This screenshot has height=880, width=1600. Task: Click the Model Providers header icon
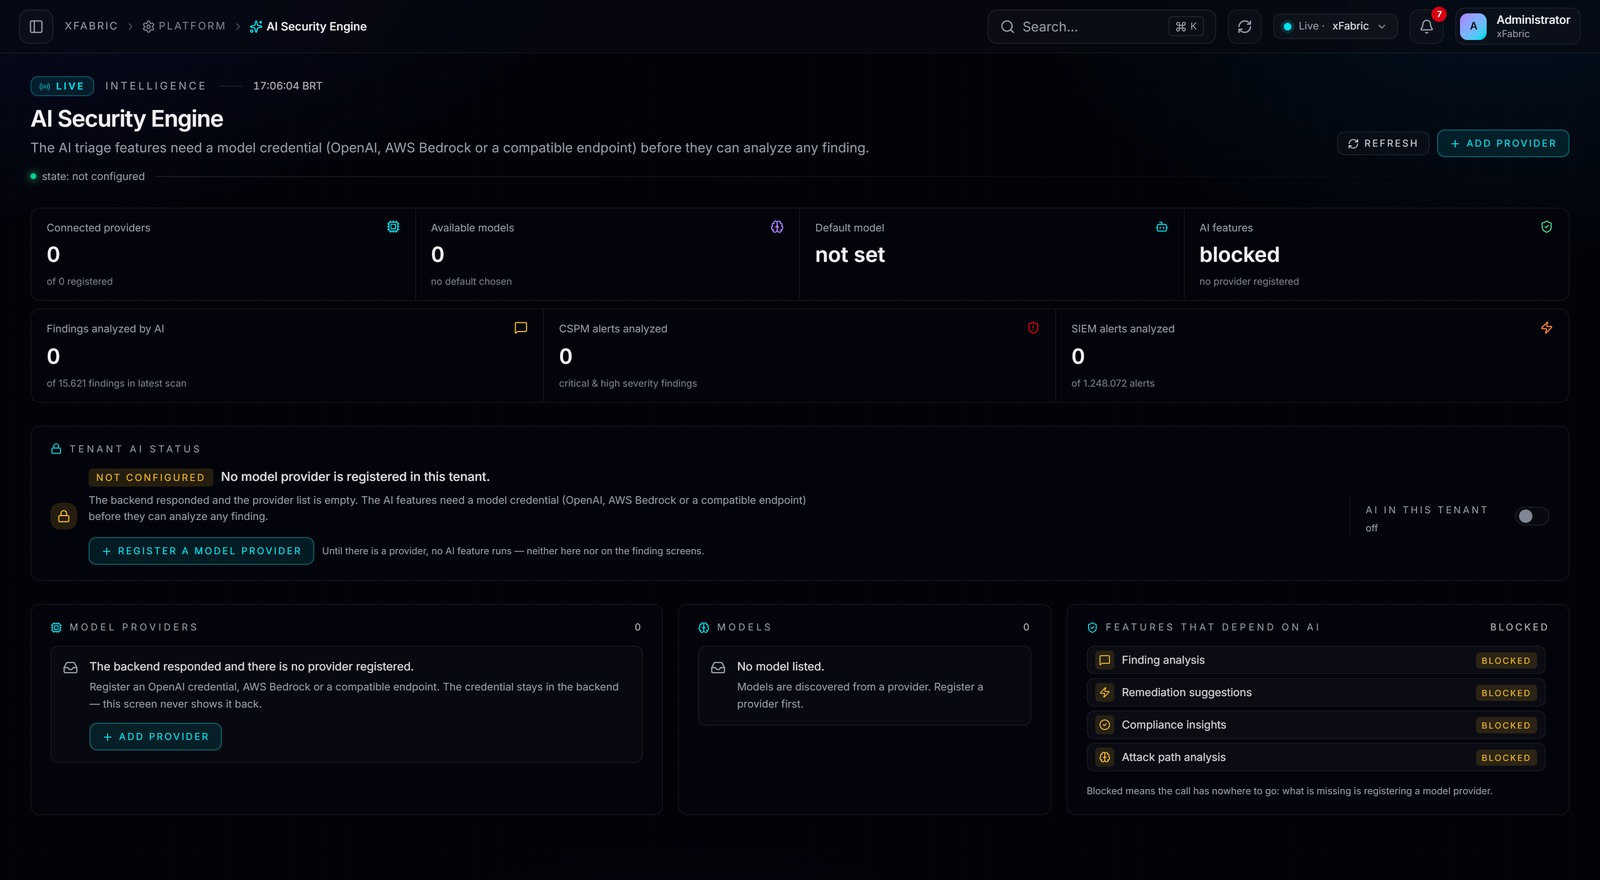pos(56,627)
